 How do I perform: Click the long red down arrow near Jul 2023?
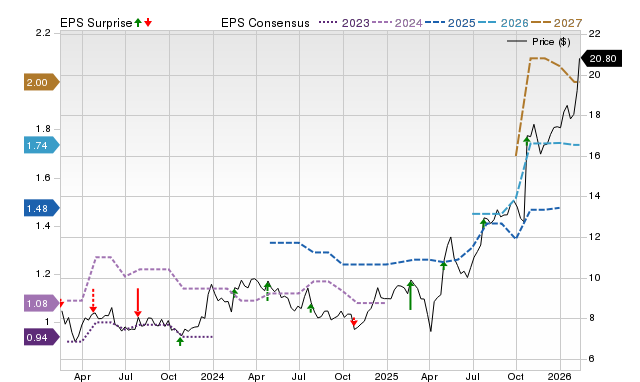tap(138, 302)
